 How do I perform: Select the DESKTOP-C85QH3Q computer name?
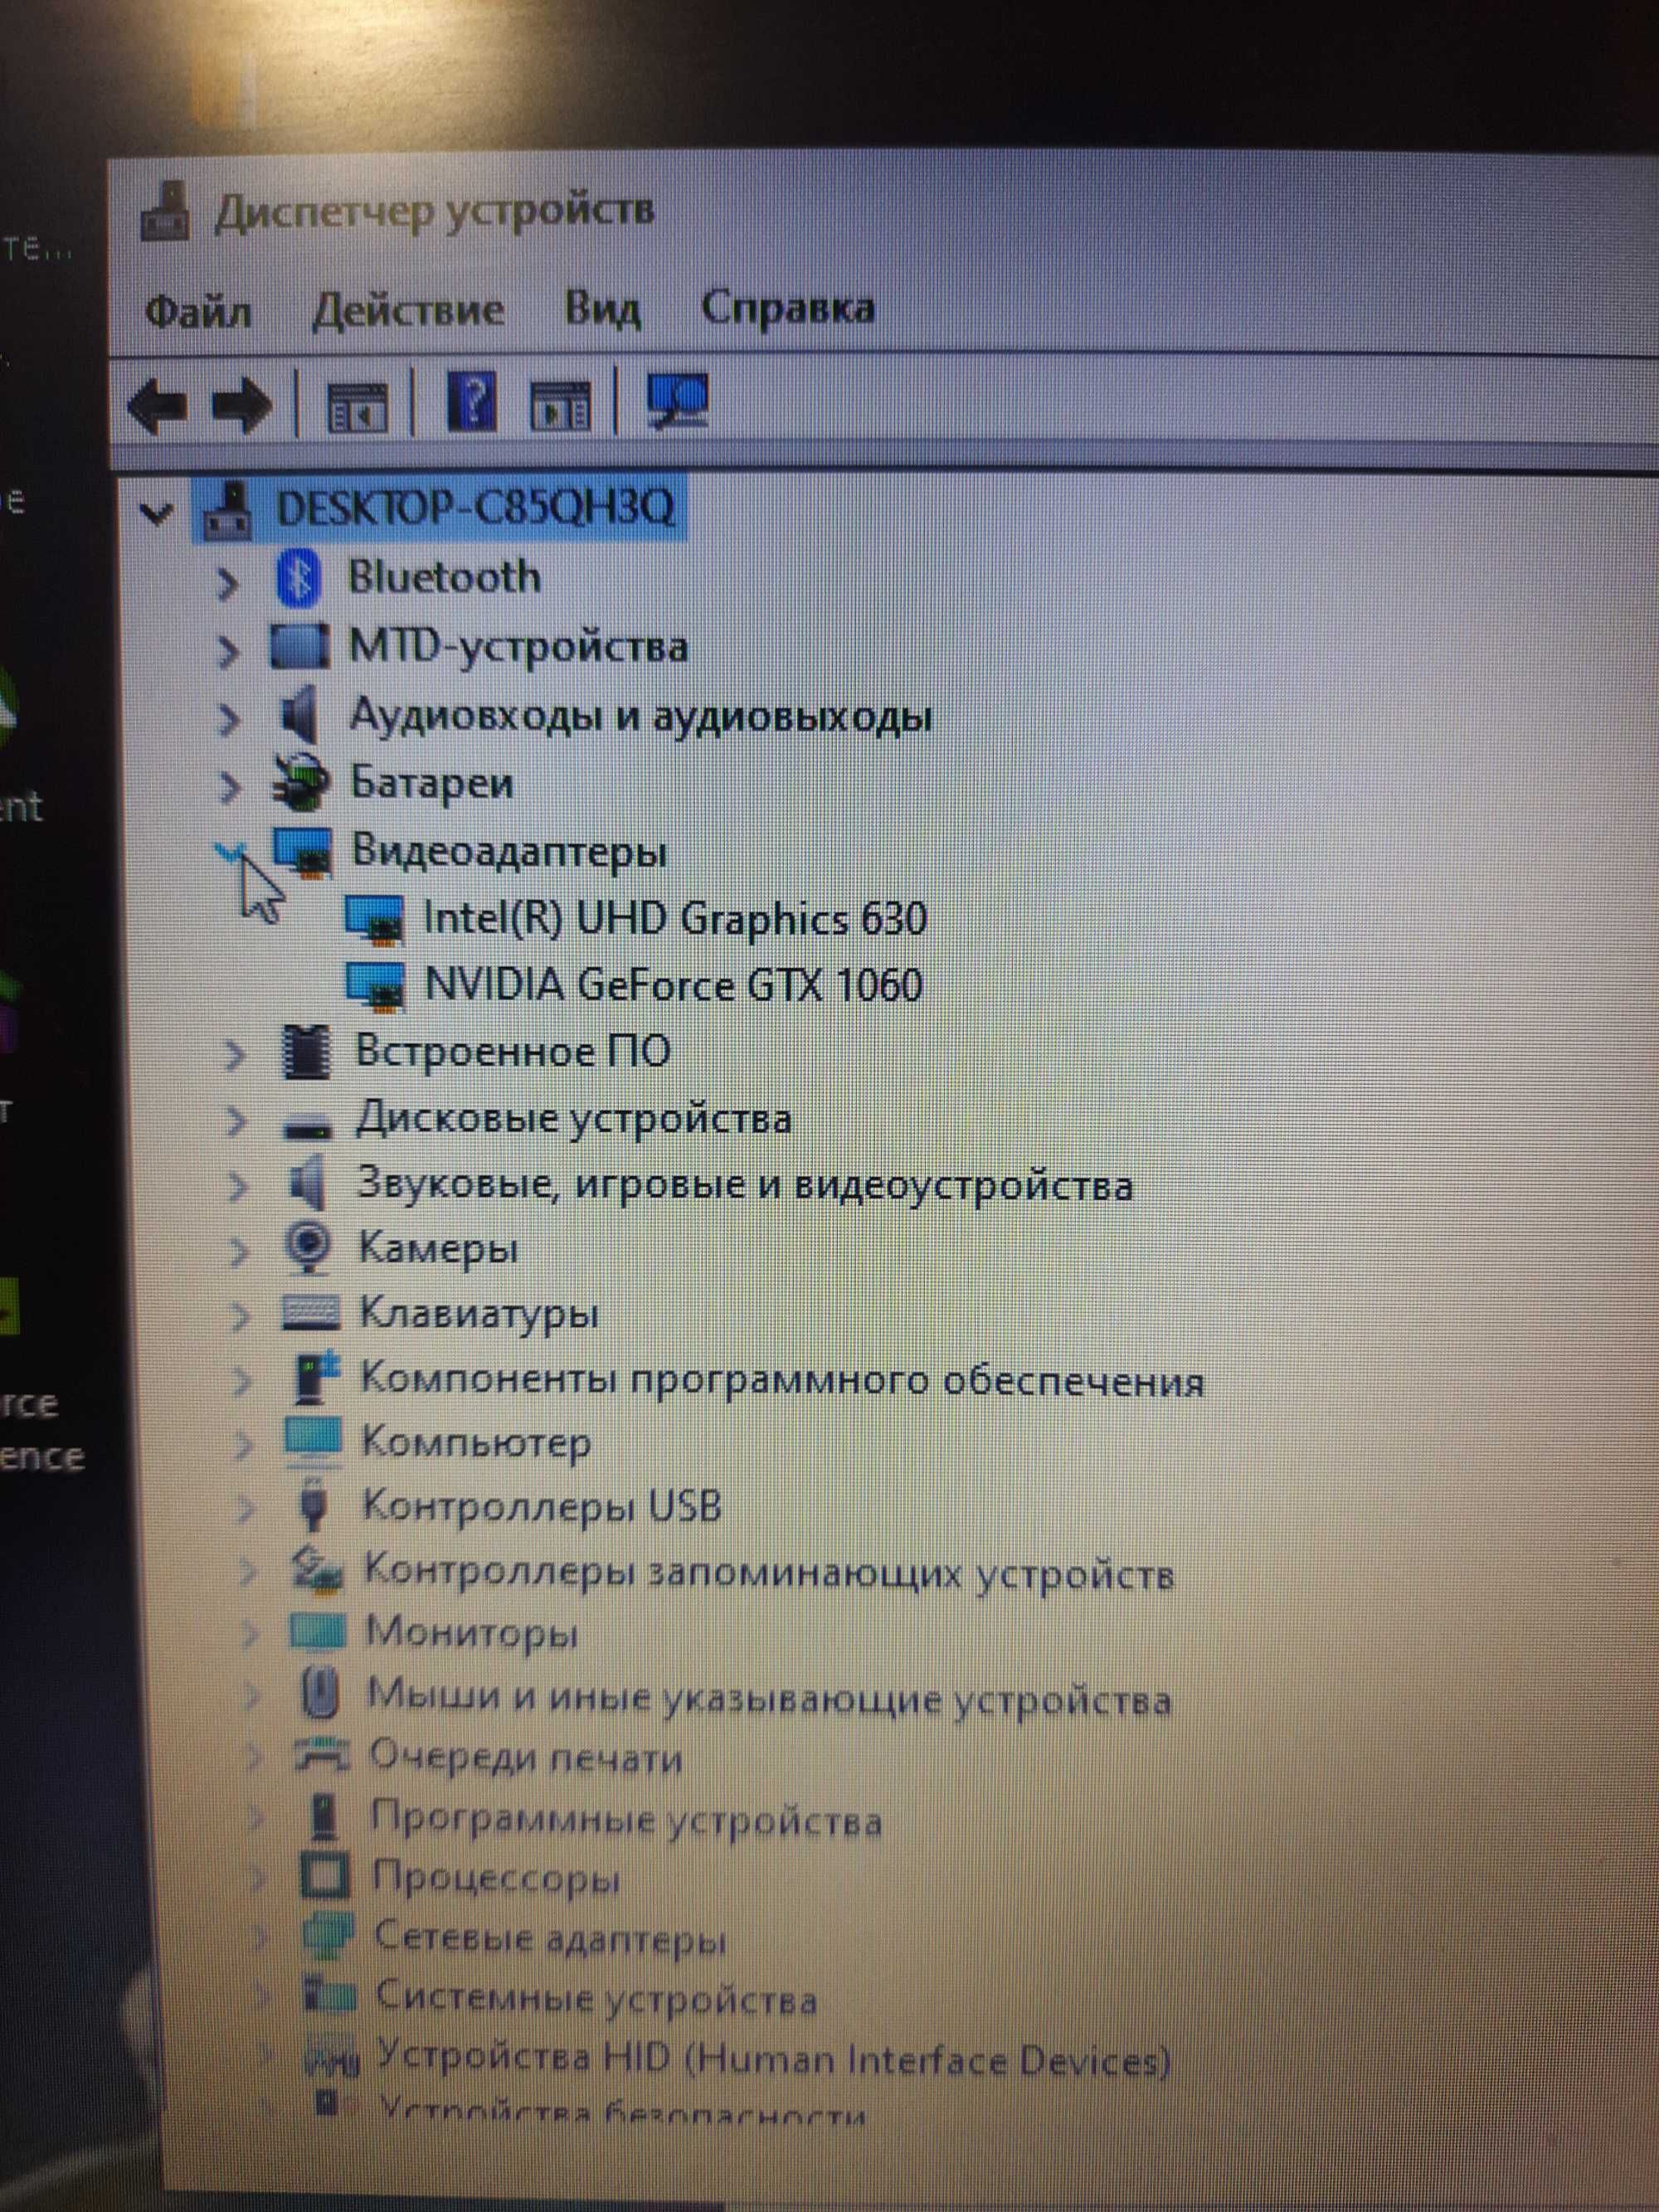[476, 508]
